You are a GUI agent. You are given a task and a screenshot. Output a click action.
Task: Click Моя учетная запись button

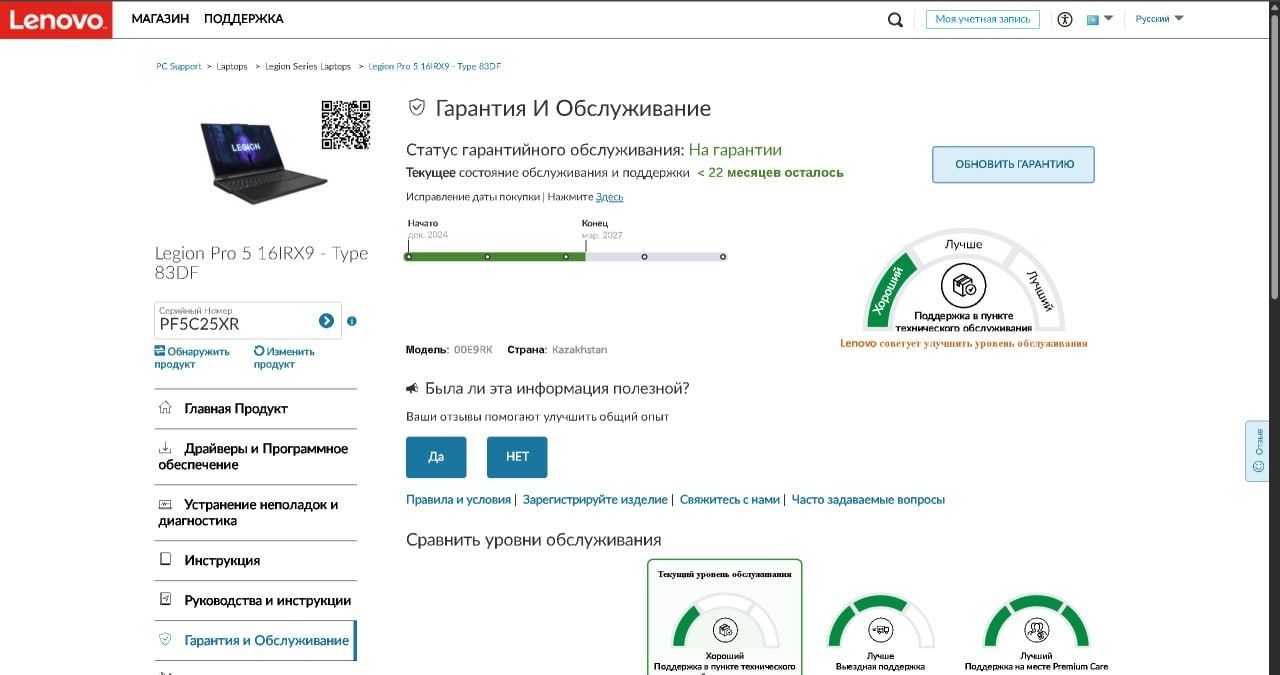click(x=982, y=19)
